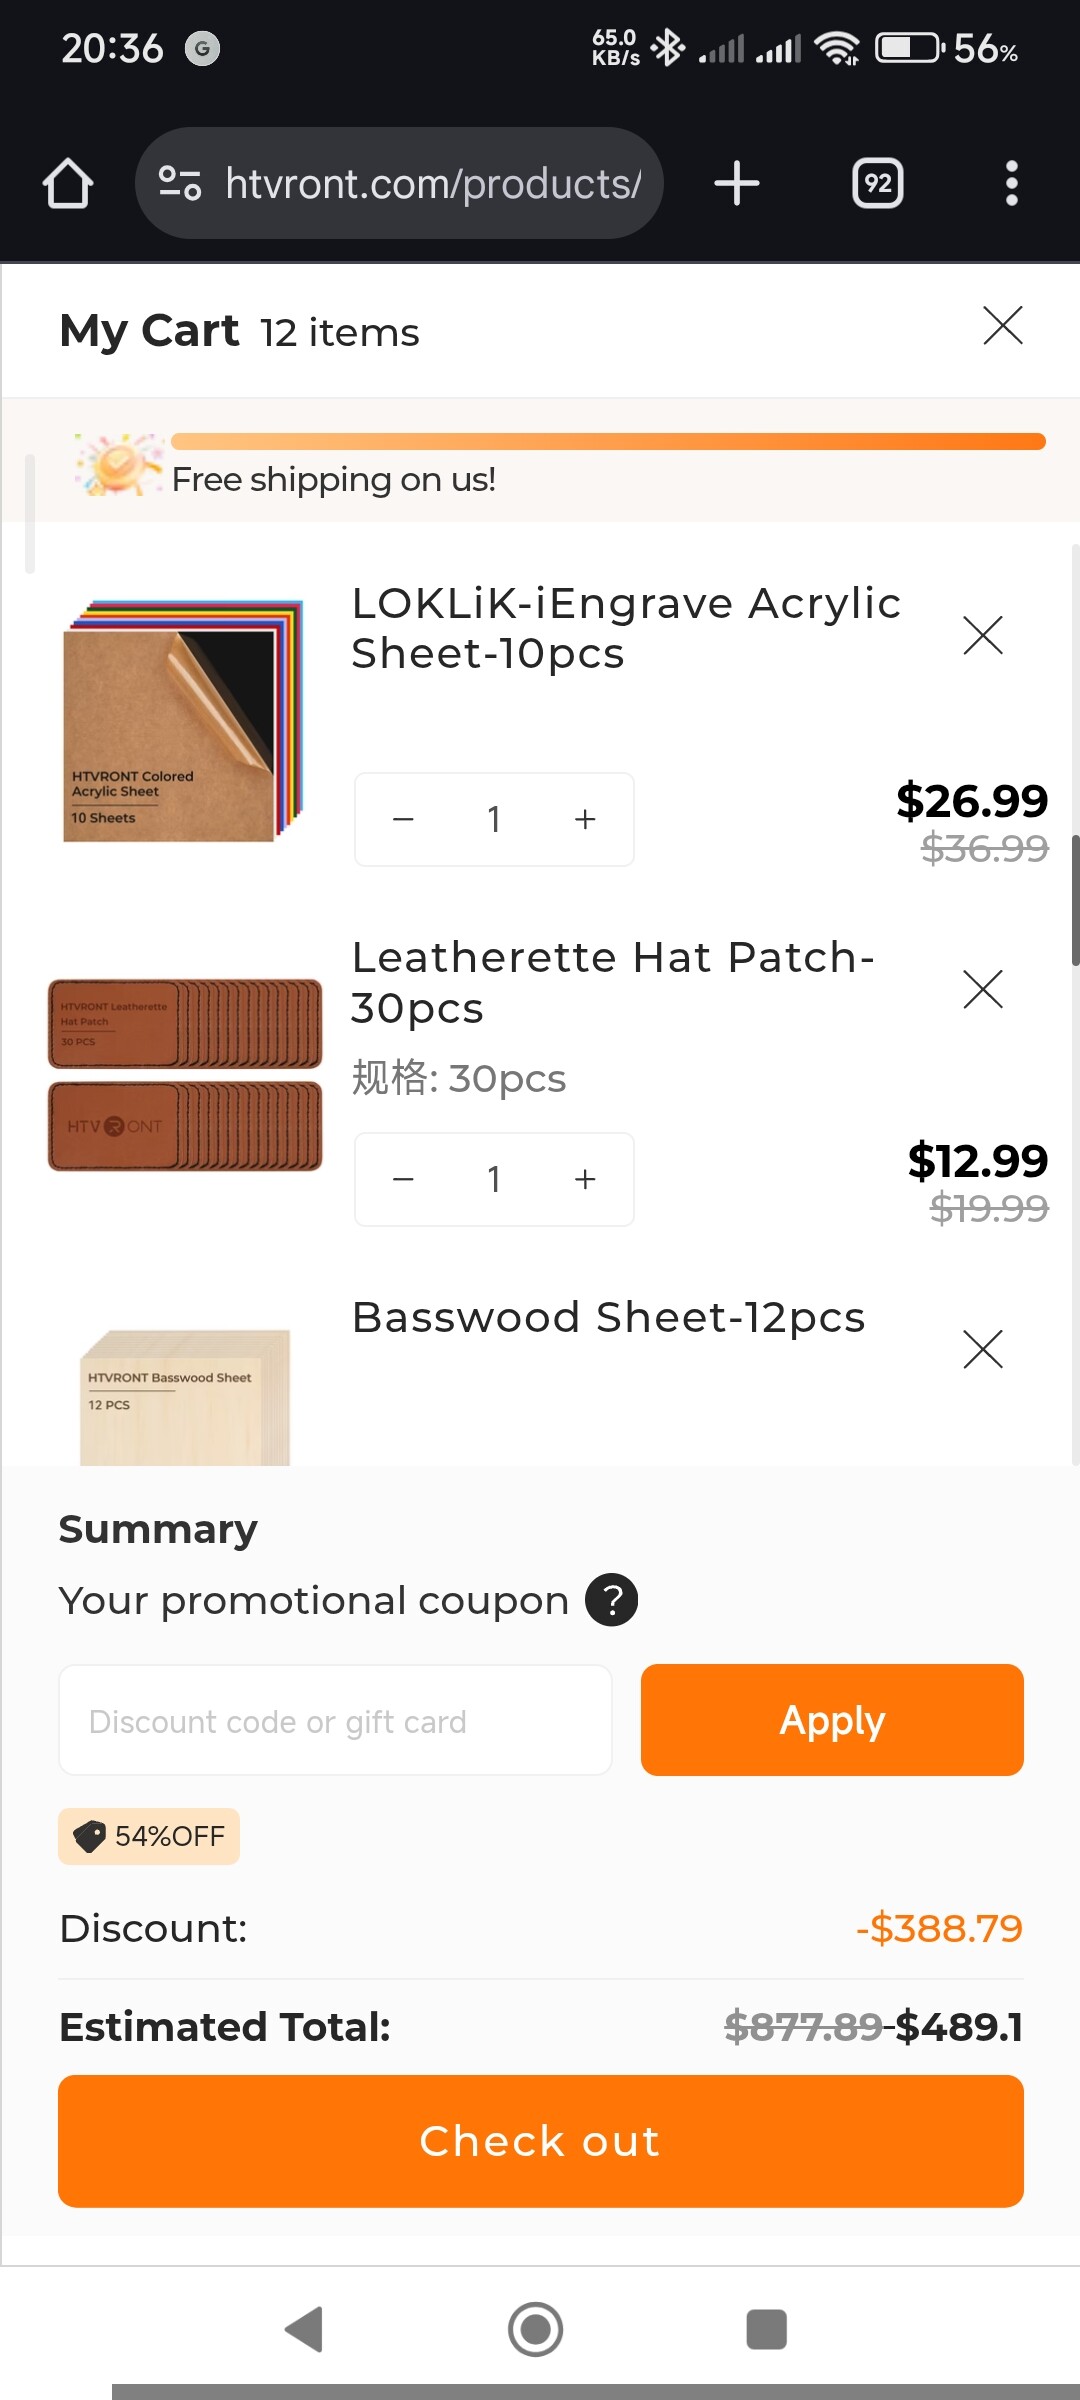Increase Acrylic Sheet quantity
Image resolution: width=1080 pixels, height=2400 pixels.
click(x=585, y=819)
